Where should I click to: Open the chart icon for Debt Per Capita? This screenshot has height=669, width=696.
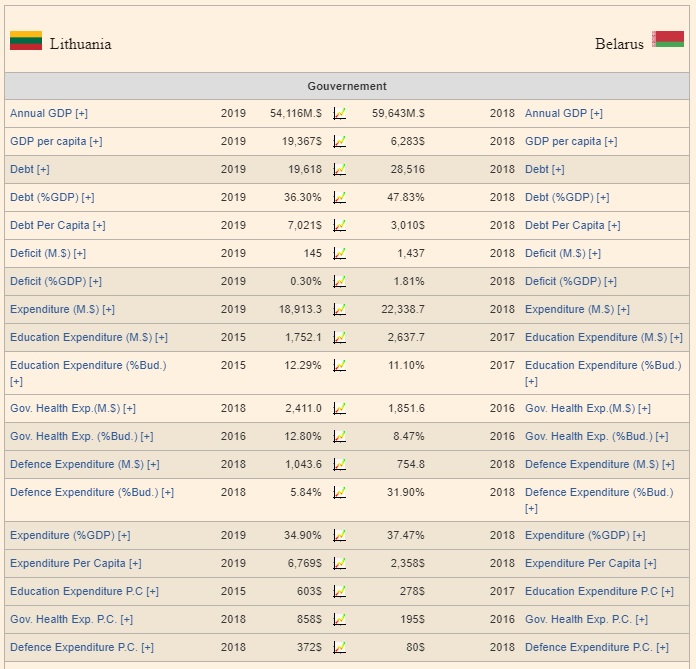click(x=340, y=226)
